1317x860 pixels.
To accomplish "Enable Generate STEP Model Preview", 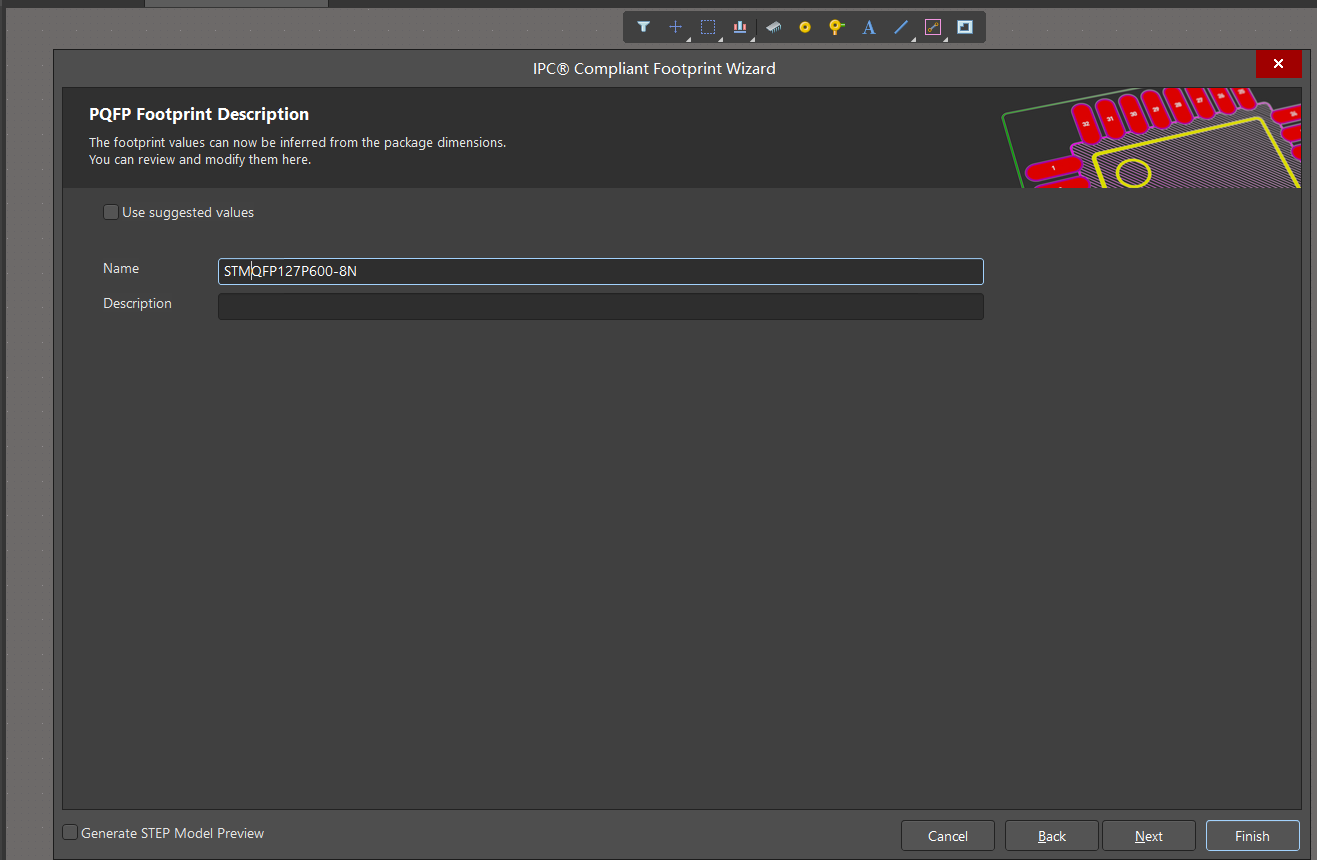I will click(70, 832).
